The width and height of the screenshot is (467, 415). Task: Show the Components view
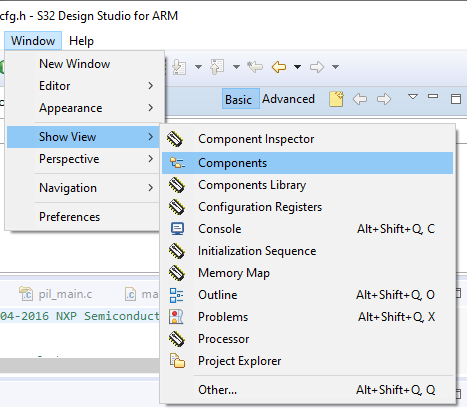(x=307, y=163)
